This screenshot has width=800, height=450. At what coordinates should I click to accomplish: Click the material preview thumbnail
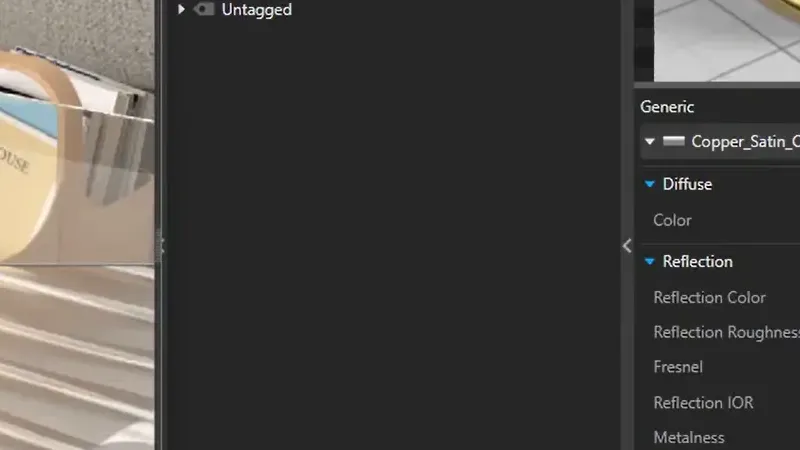(727, 40)
